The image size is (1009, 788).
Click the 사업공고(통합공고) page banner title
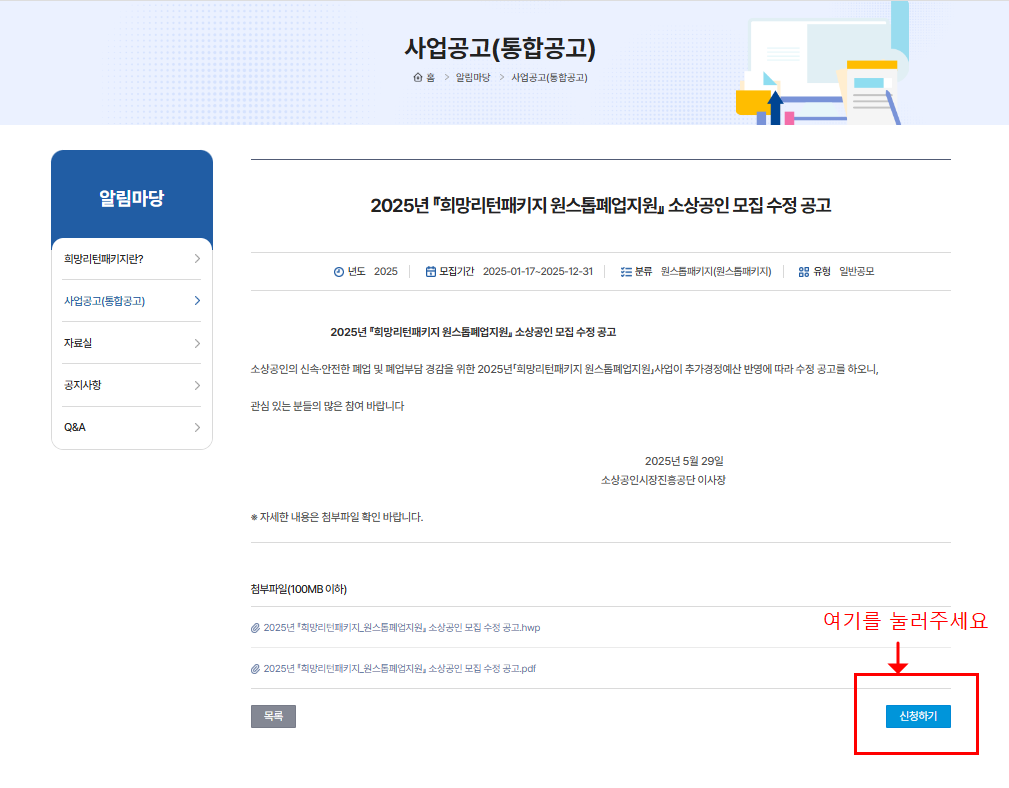[500, 48]
